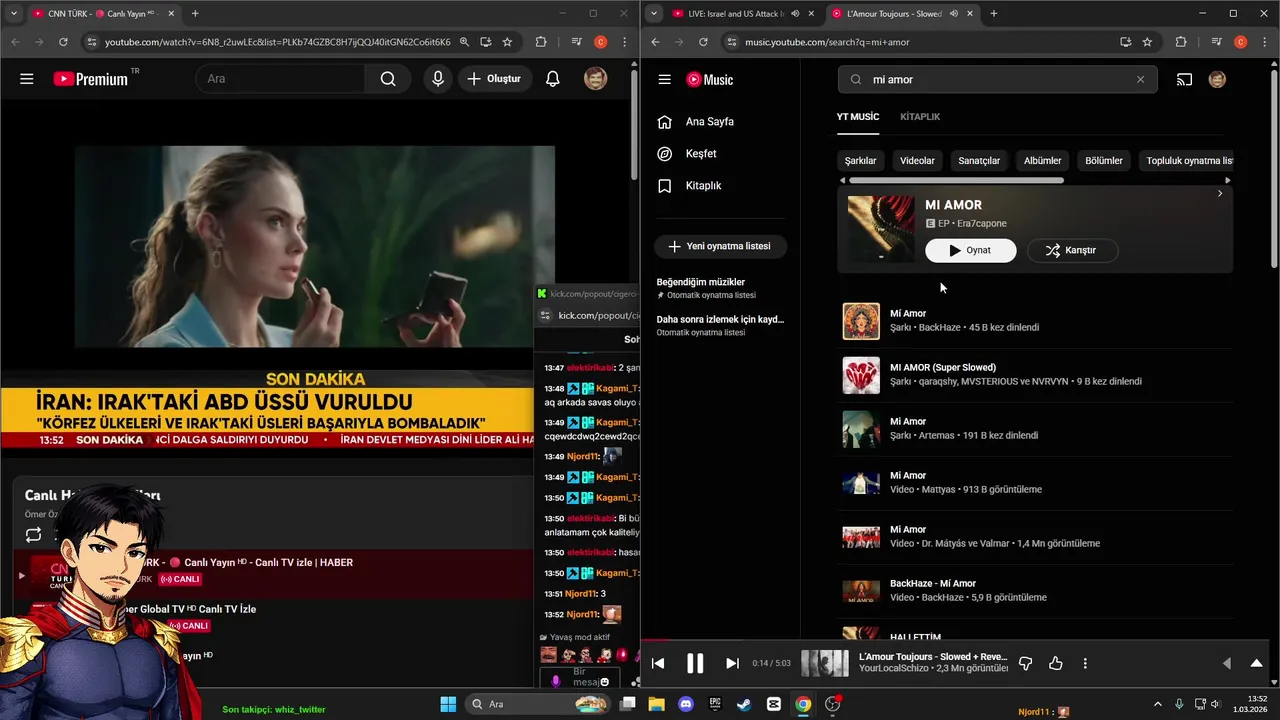This screenshot has height=720, width=1280.
Task: Open the tab search dropdown in left Chrome window
Action: [14, 13]
